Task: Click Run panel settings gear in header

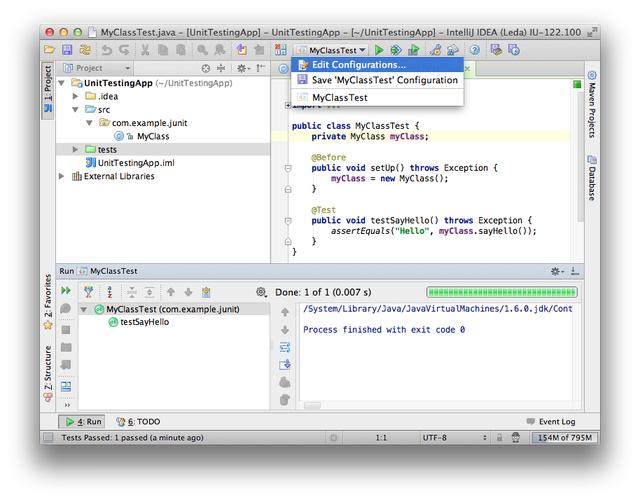Action: (557, 271)
